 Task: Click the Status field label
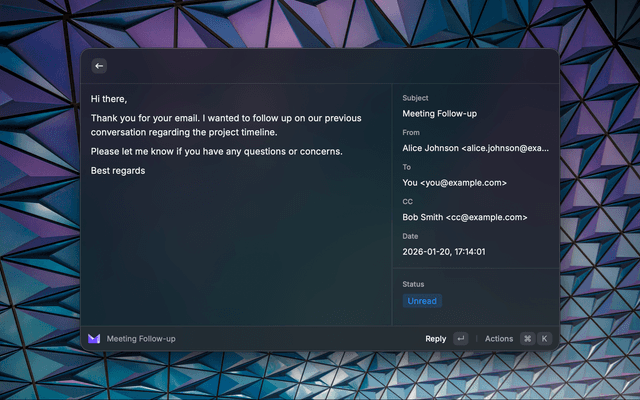tap(414, 284)
